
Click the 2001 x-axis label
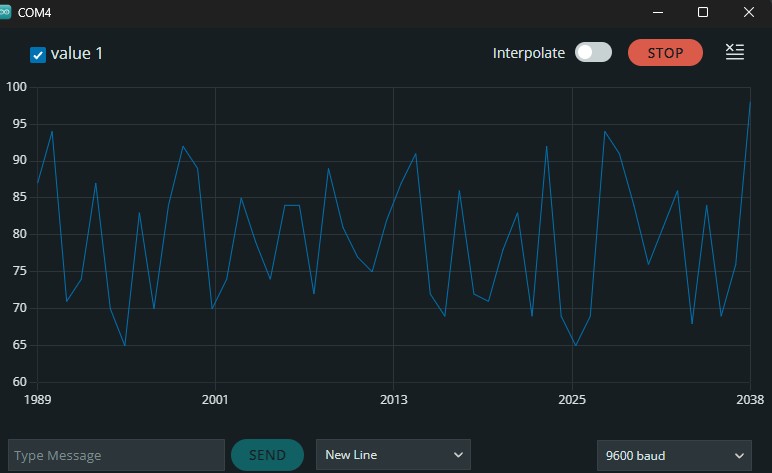click(215, 399)
